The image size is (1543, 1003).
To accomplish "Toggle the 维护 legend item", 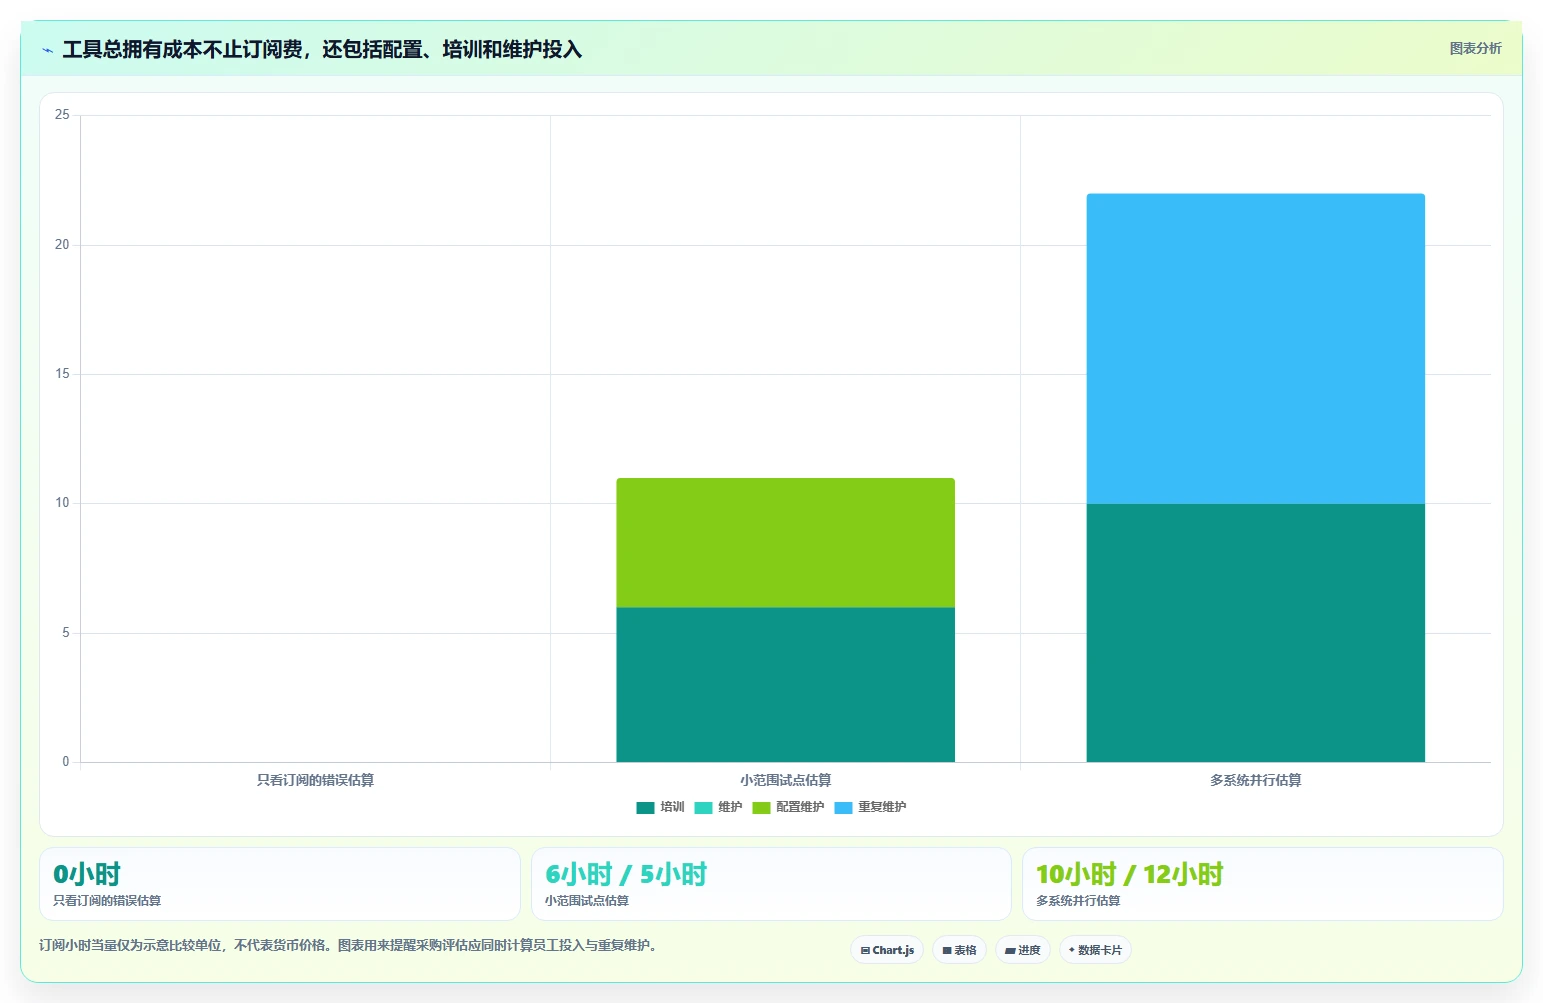I will [x=718, y=807].
